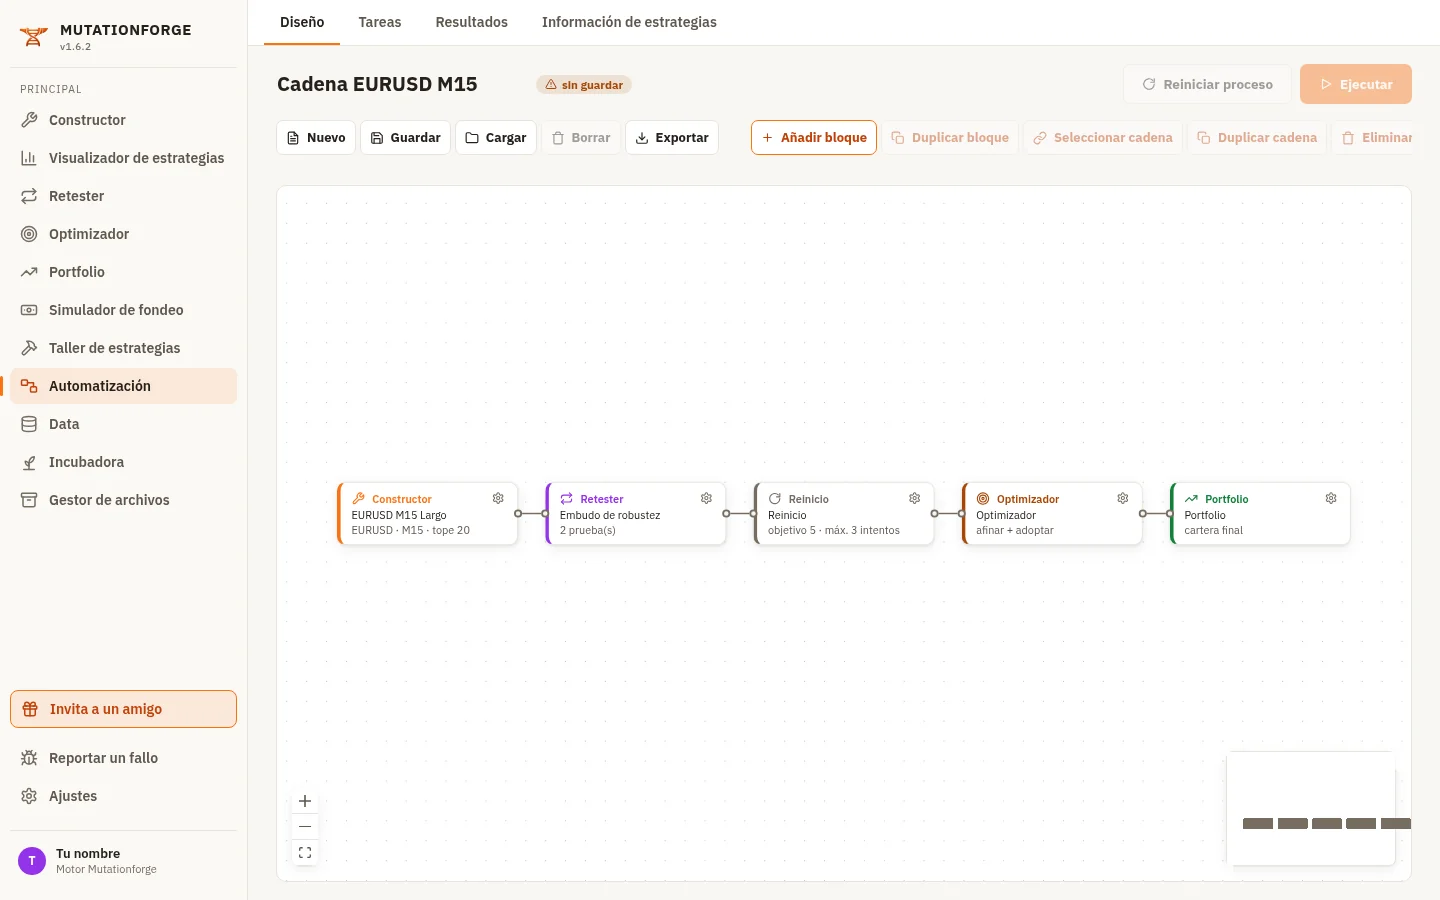Click the MutationForge logo icon
The width and height of the screenshot is (1440, 900).
coord(34,37)
